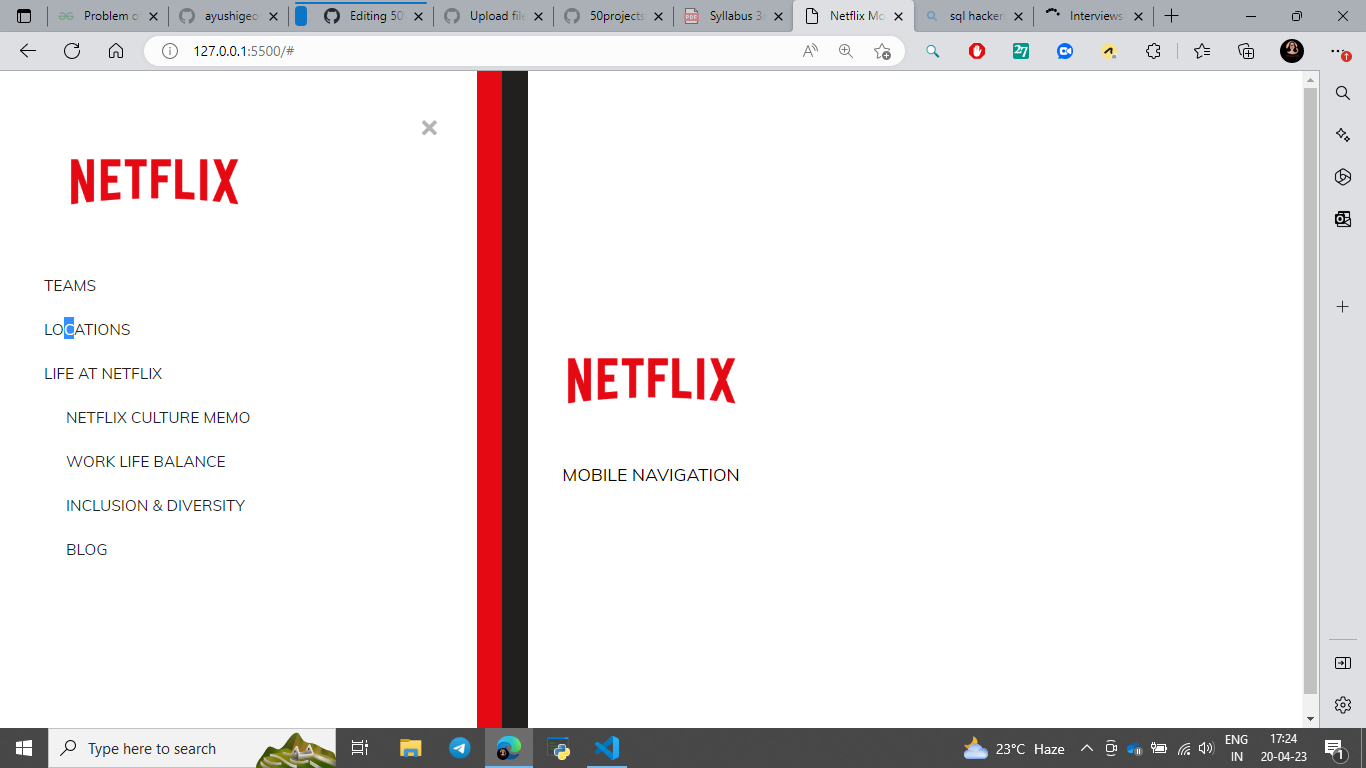
Task: Open the BLOG link
Action: (86, 550)
